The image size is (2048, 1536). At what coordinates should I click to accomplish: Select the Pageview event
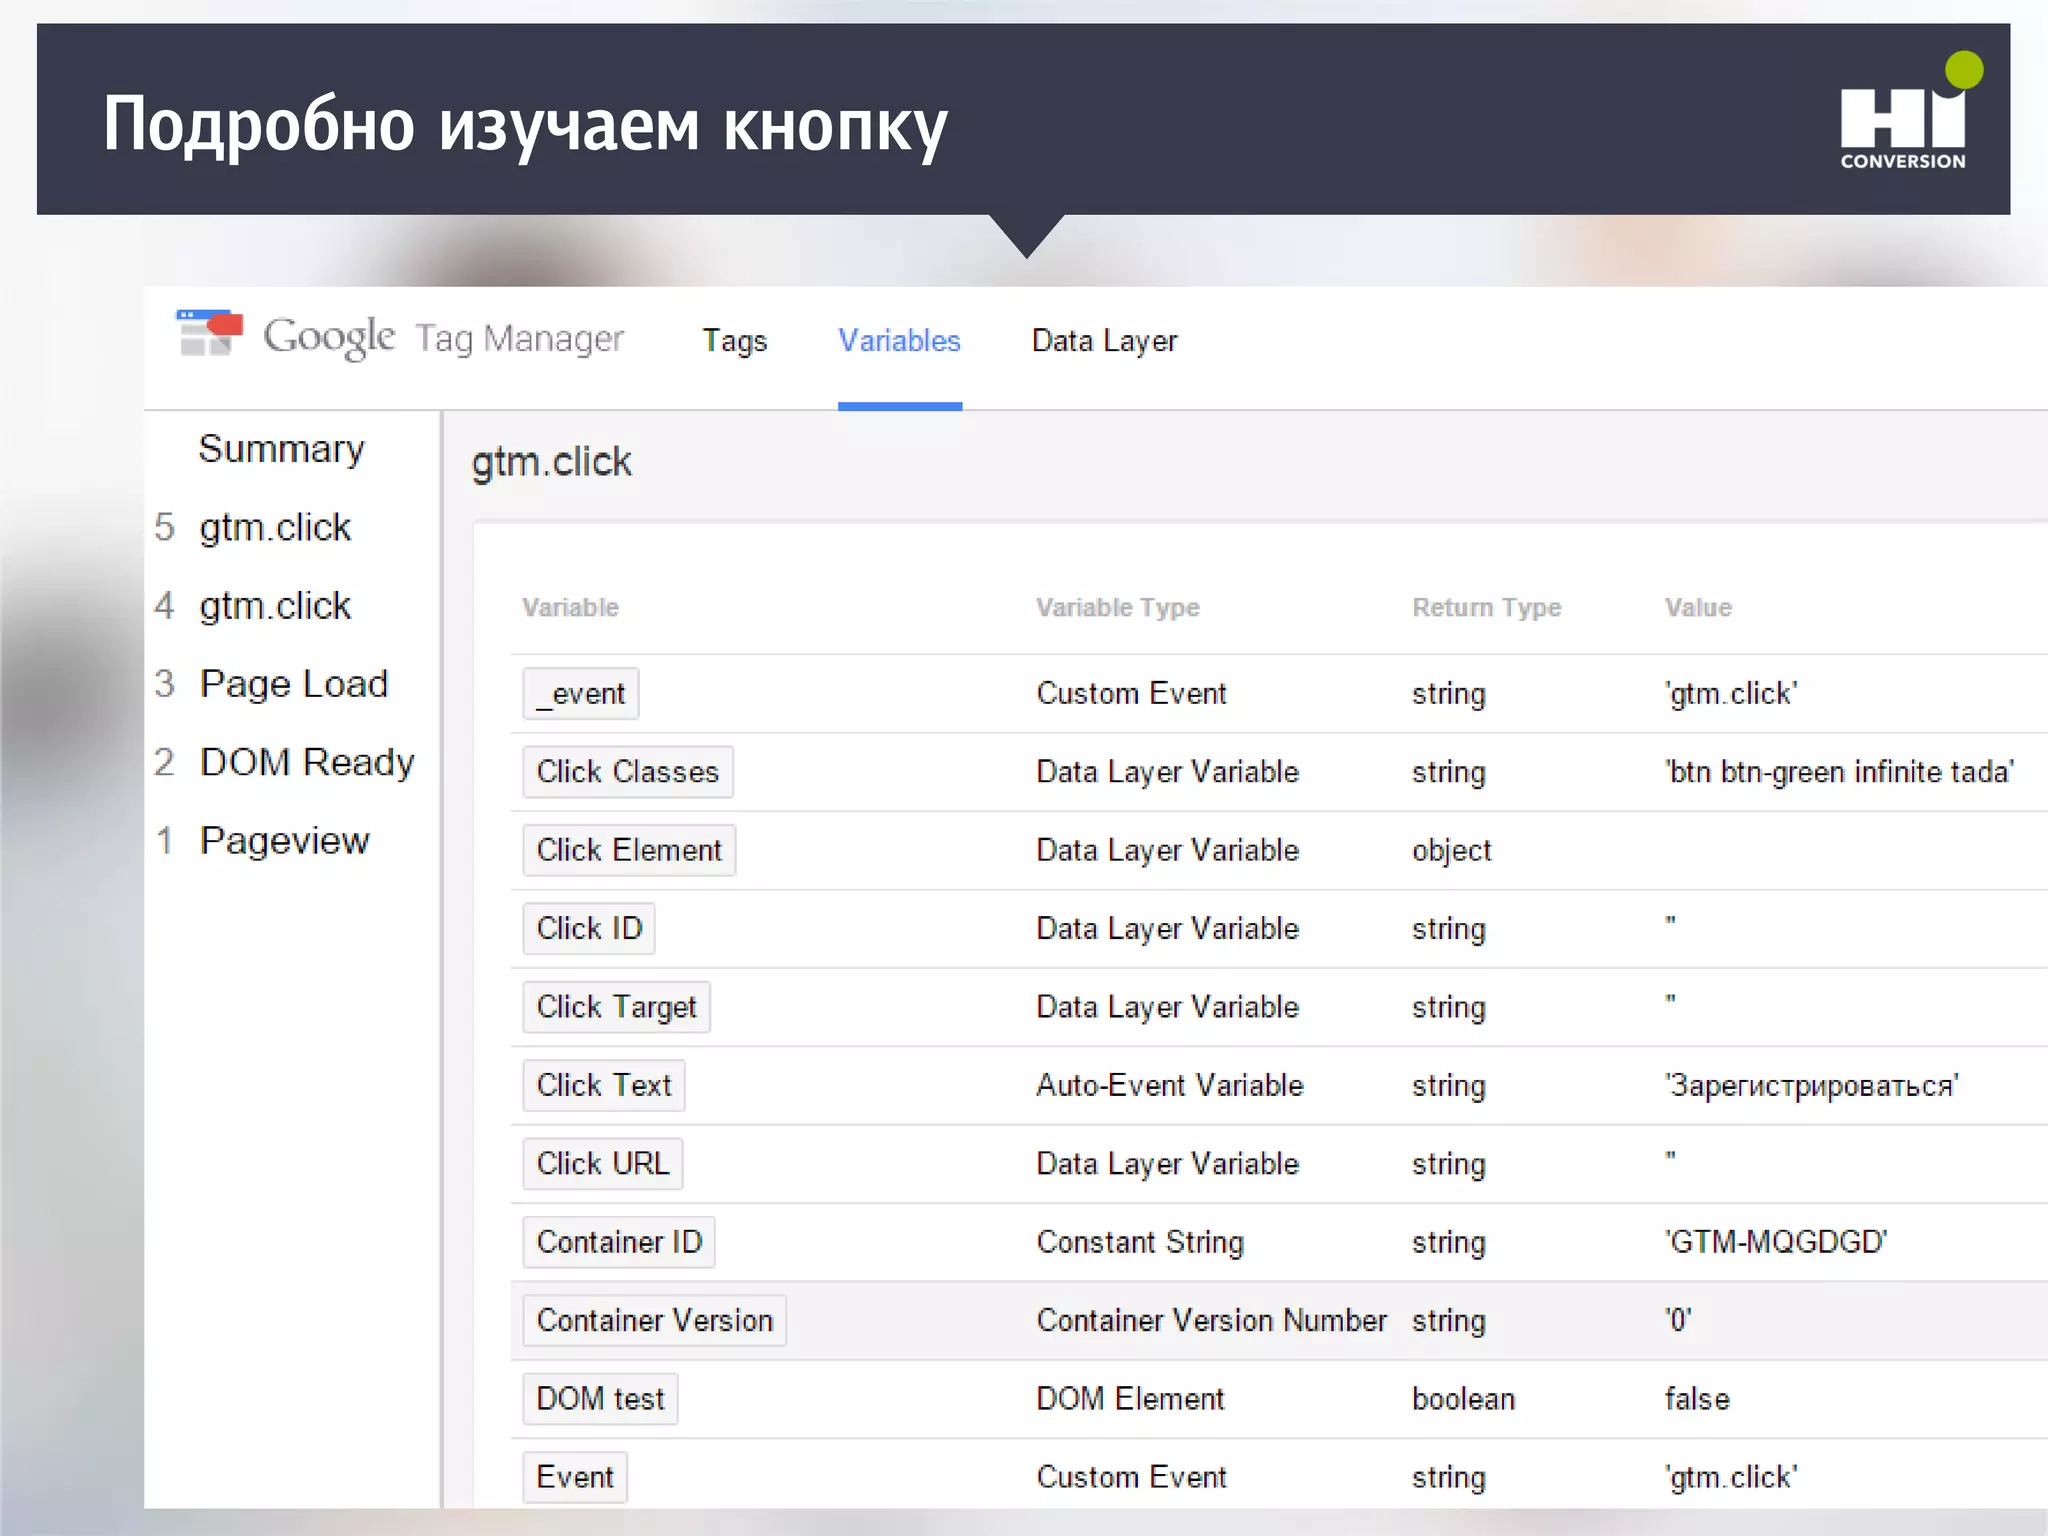[x=284, y=841]
